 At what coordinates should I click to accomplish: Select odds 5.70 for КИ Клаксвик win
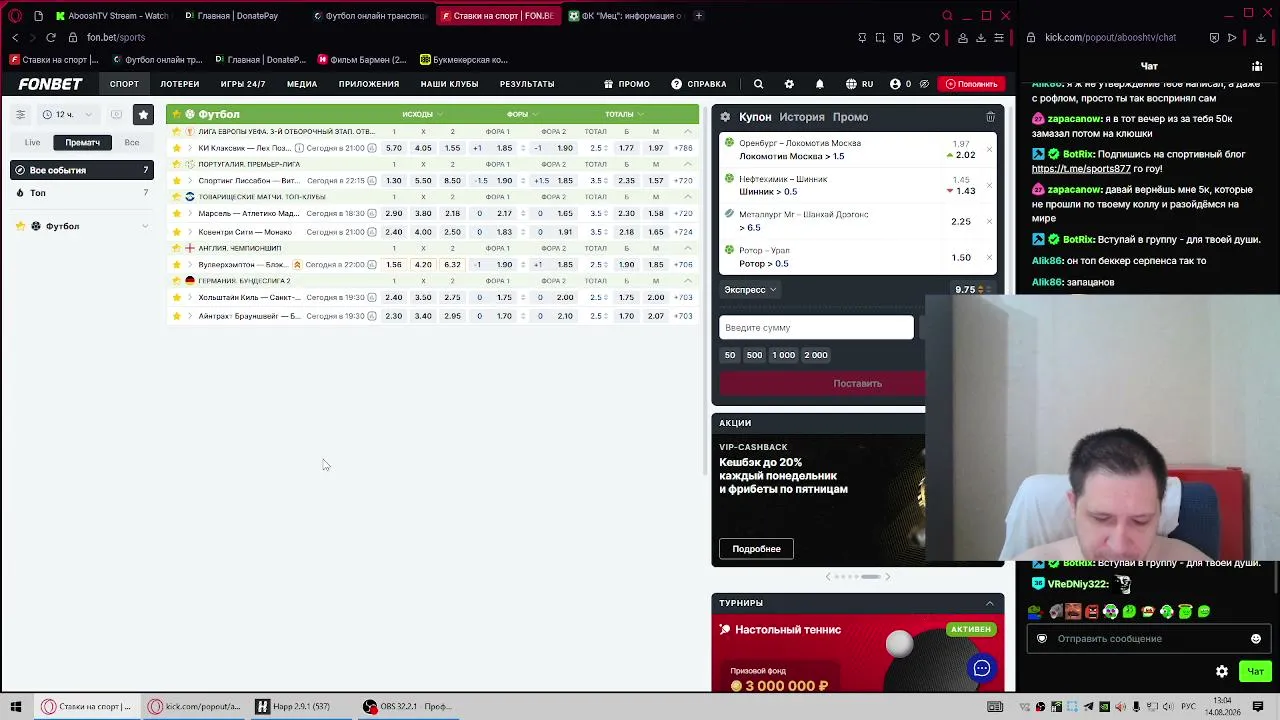tap(394, 148)
